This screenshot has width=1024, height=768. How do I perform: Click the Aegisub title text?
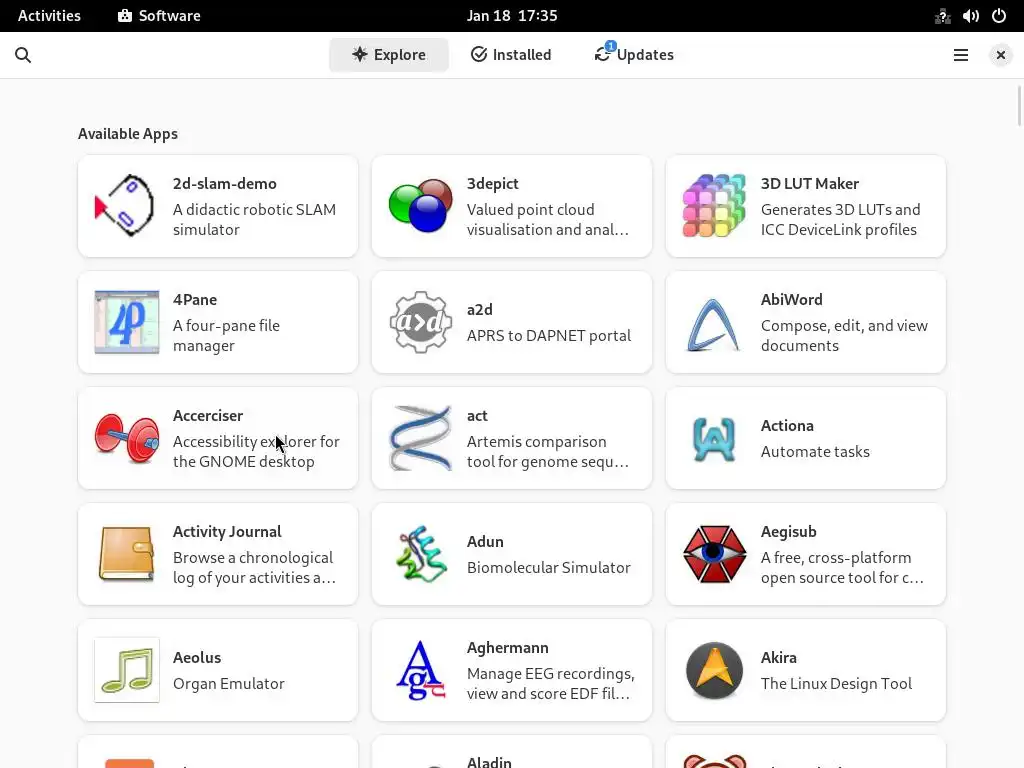pyautogui.click(x=788, y=532)
